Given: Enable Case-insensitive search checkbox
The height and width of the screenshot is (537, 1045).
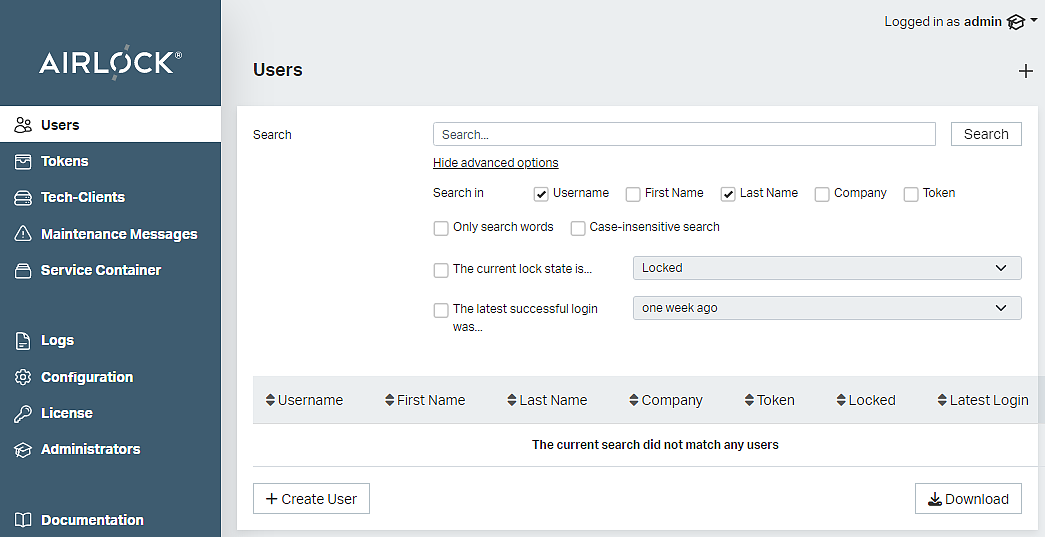Looking at the screenshot, I should (x=578, y=228).
